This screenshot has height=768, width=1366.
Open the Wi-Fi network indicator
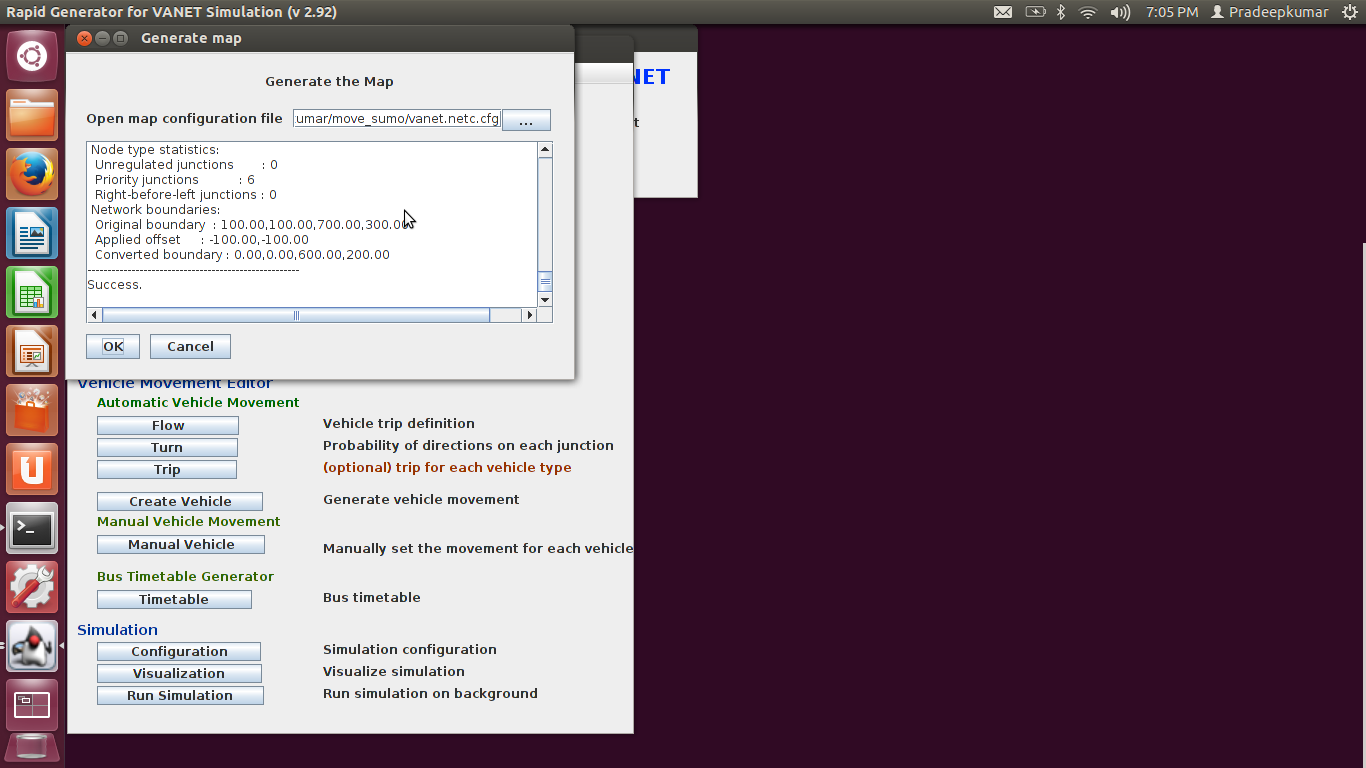[1088, 12]
